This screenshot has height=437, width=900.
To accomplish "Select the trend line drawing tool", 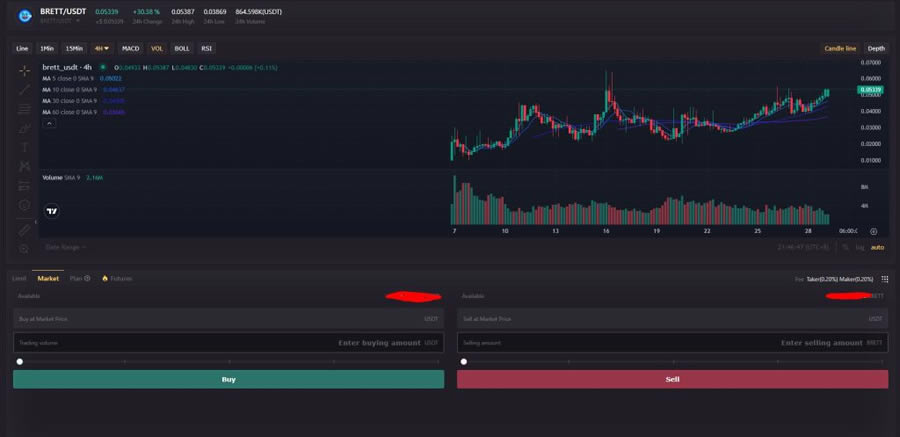I will (24, 90).
